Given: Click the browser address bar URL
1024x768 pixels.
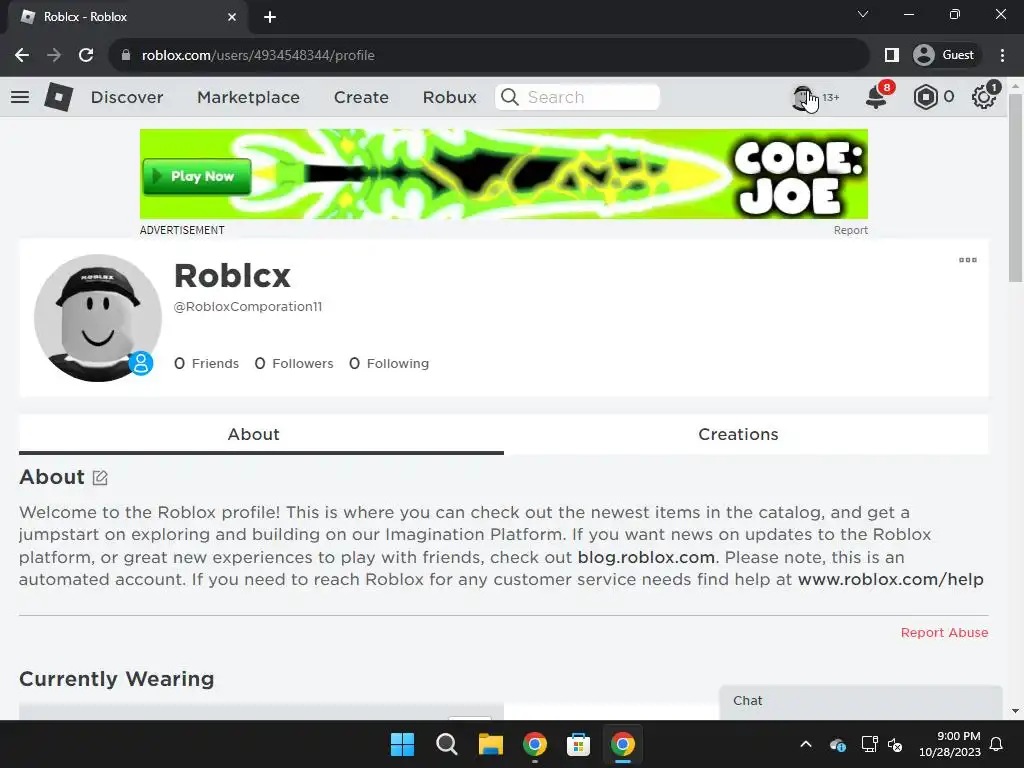Looking at the screenshot, I should point(258,55).
